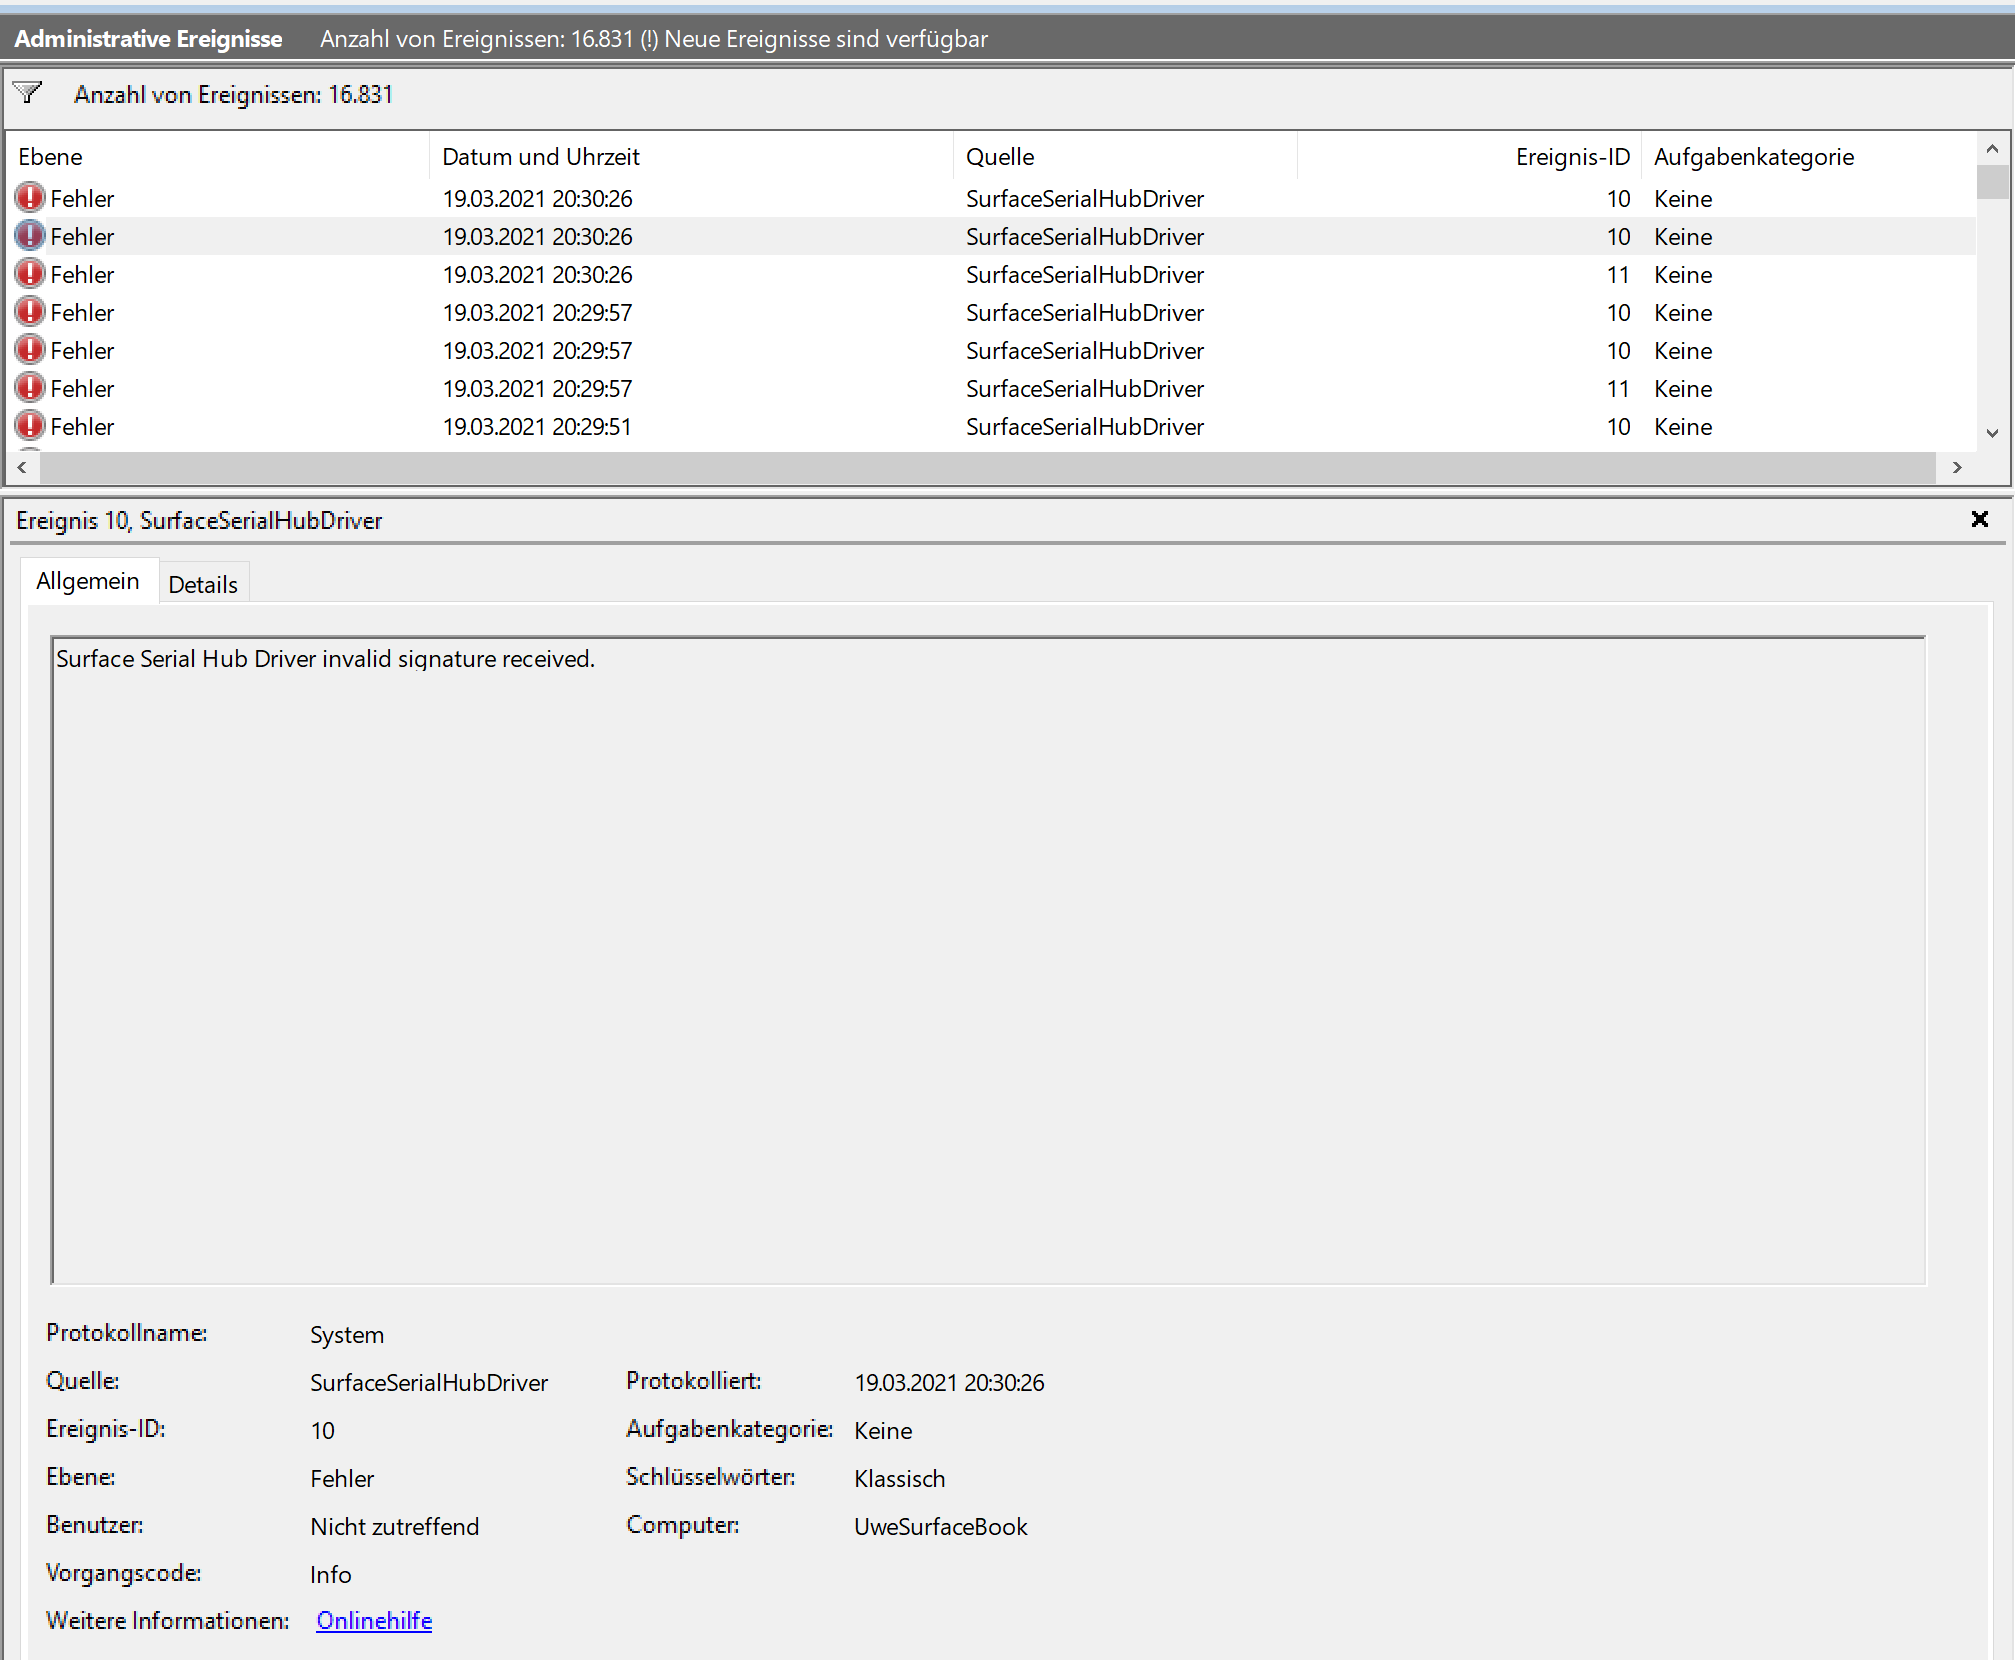Click scroll left arrow of event list
The height and width of the screenshot is (1660, 2015).
22,467
